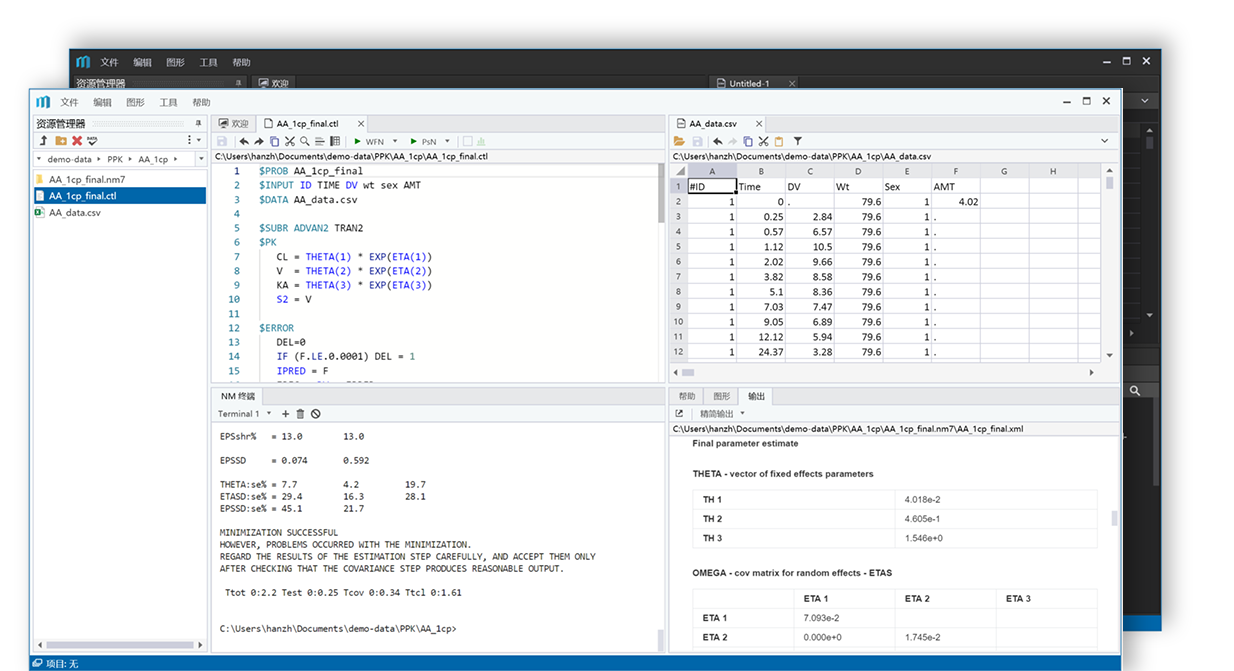
Task: Close the AA_1cp_final.ctl tab
Action: (361, 124)
